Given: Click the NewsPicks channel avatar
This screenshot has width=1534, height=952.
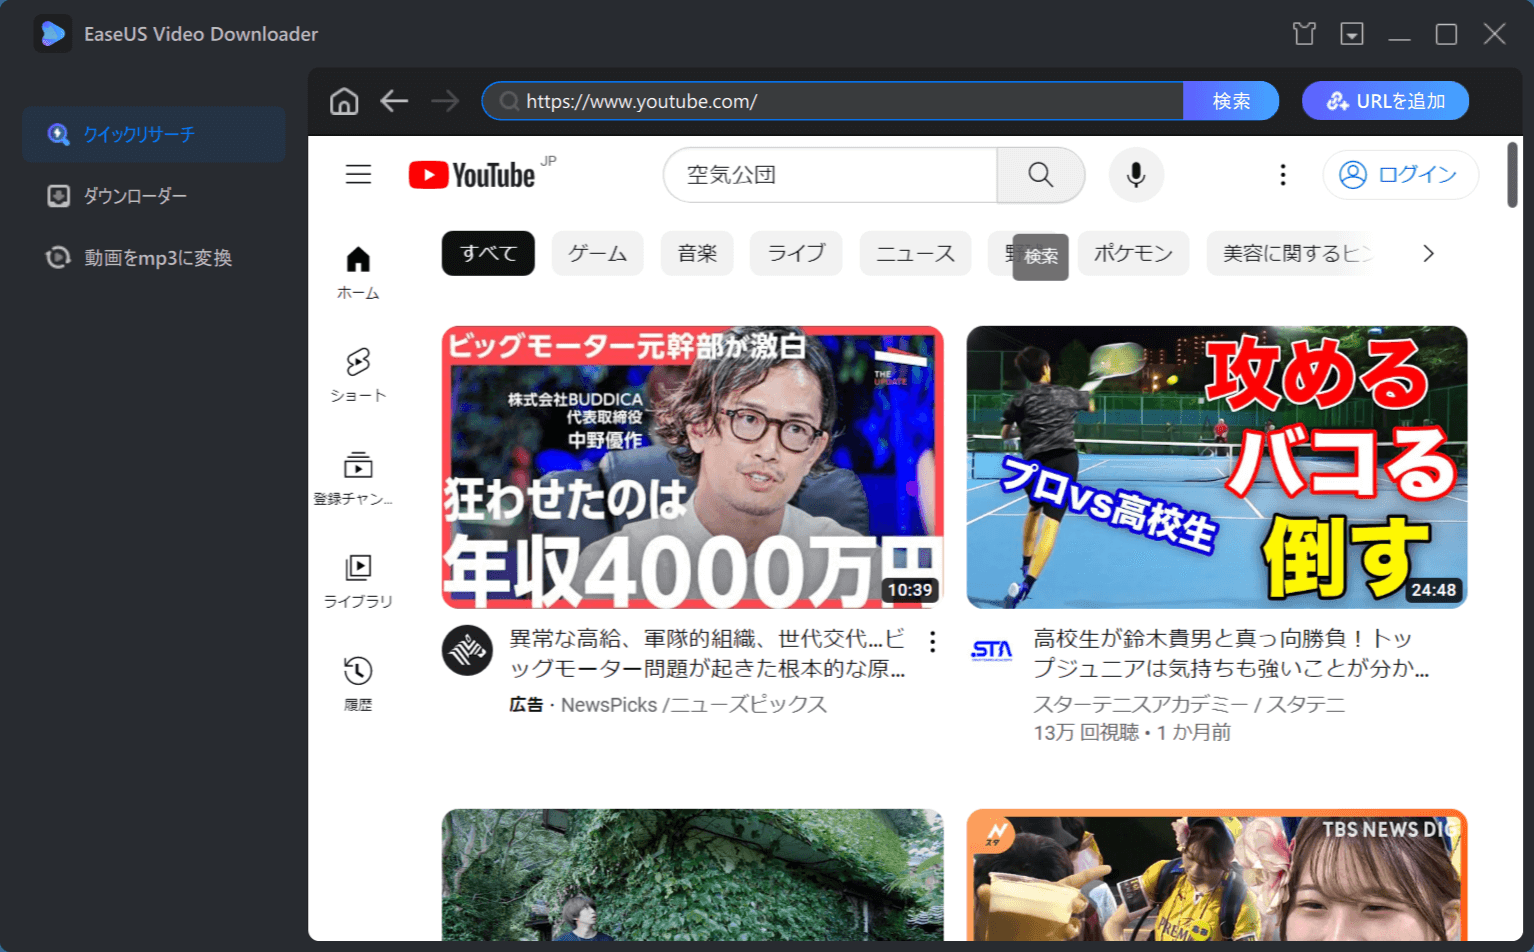Looking at the screenshot, I should coord(467,650).
